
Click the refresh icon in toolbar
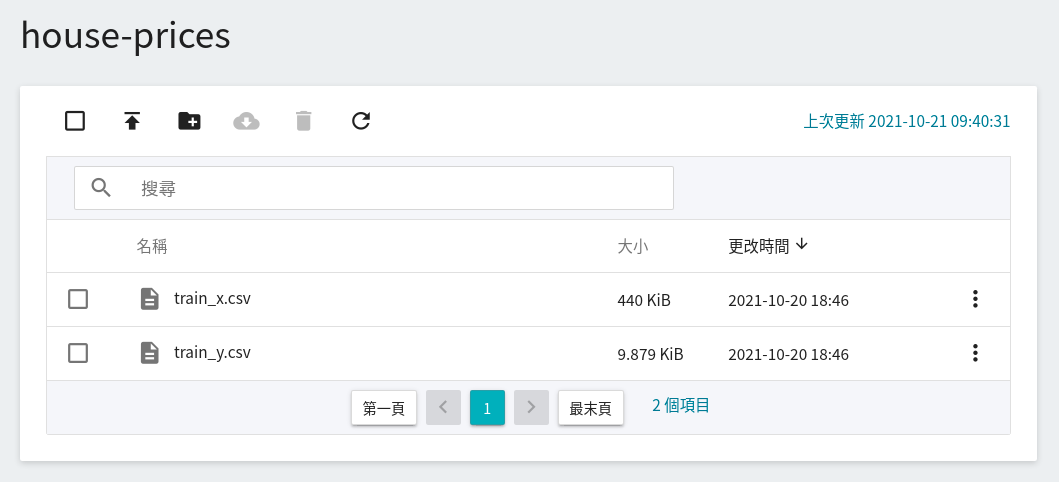pos(361,121)
